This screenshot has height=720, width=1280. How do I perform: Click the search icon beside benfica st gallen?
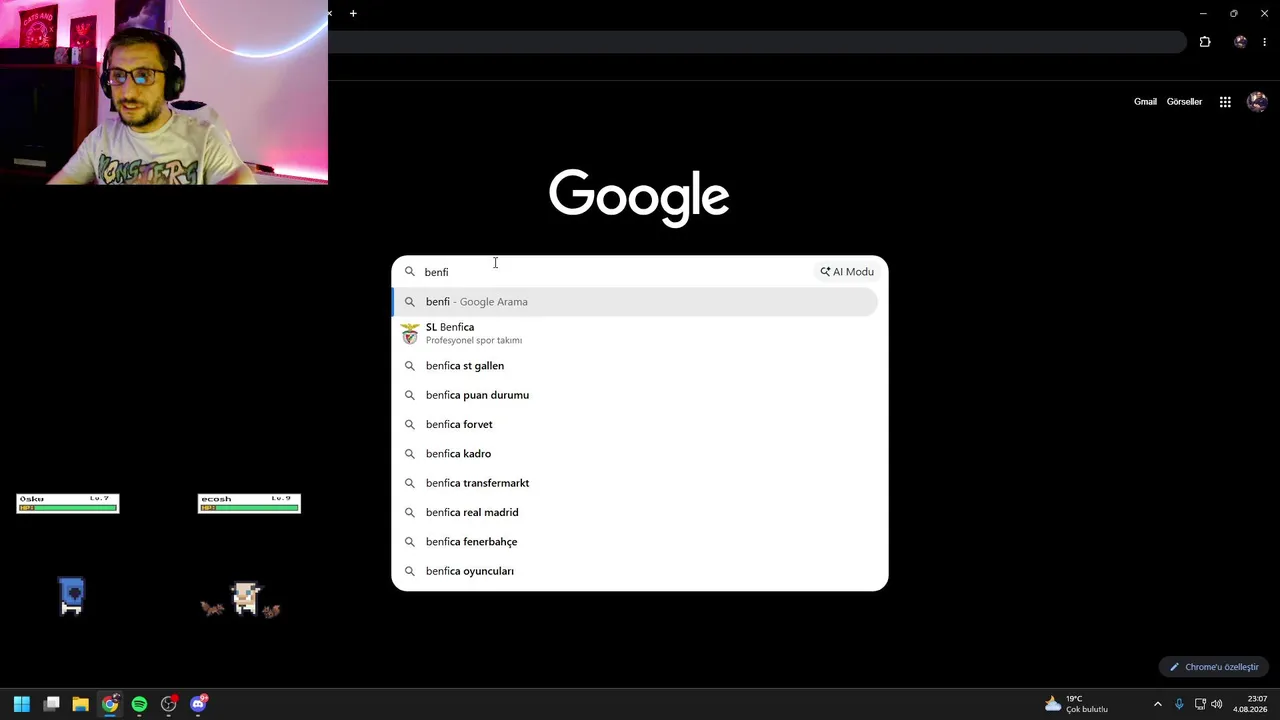tap(410, 366)
